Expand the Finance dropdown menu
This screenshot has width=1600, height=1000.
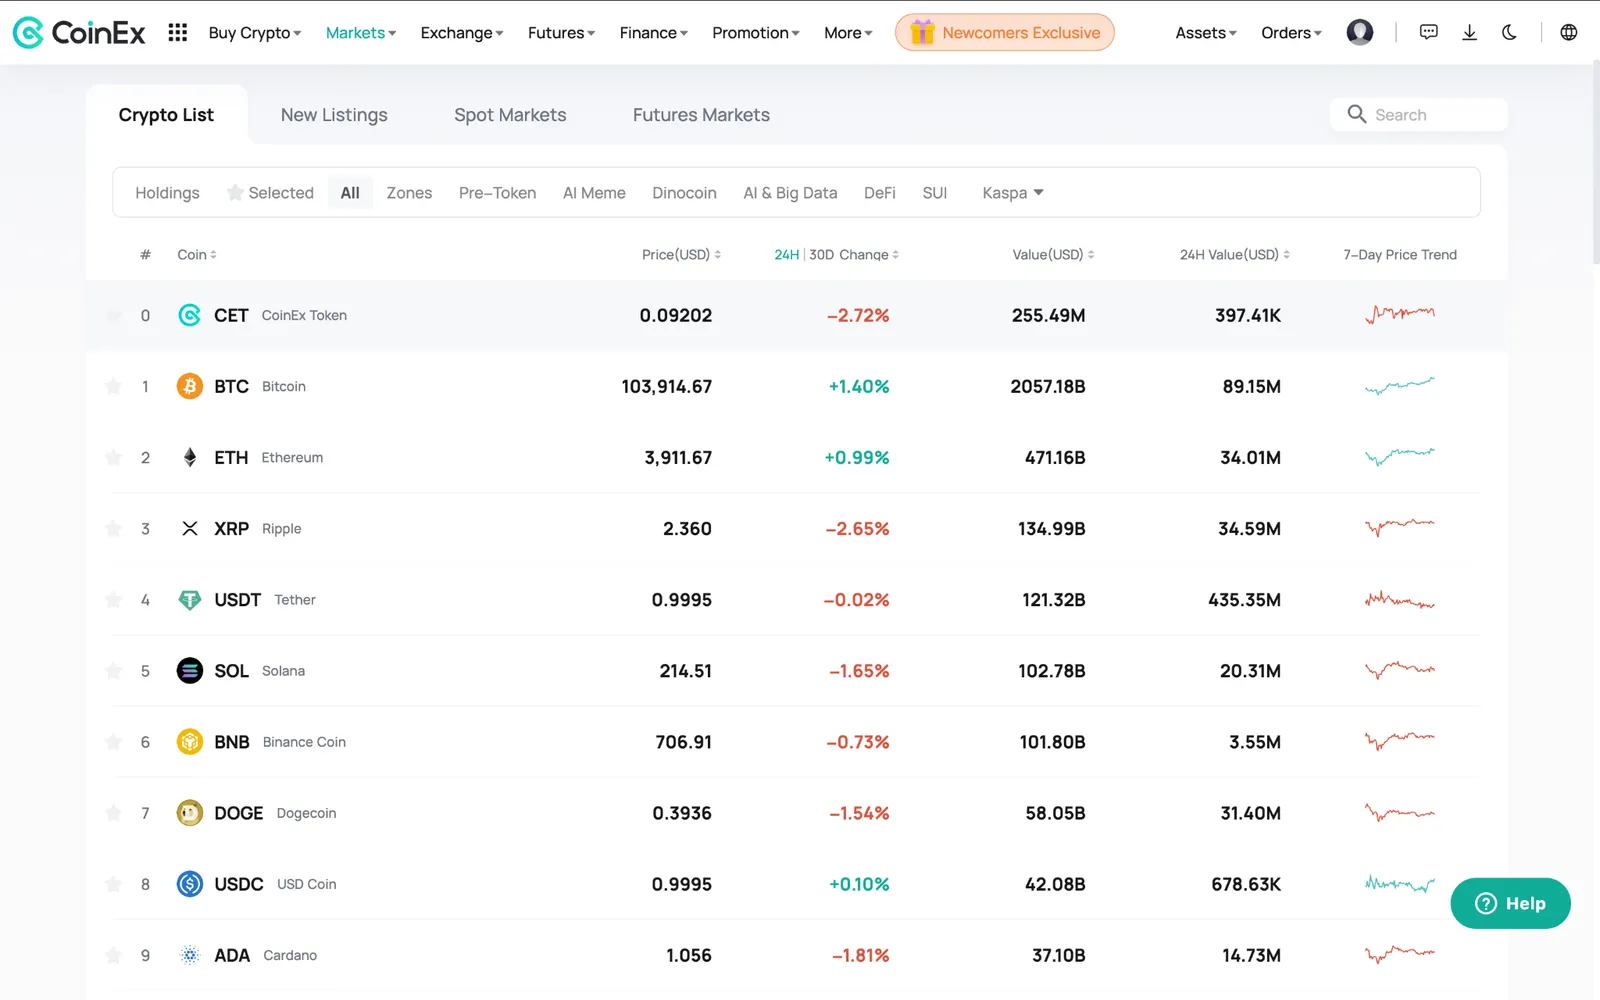[x=653, y=33]
